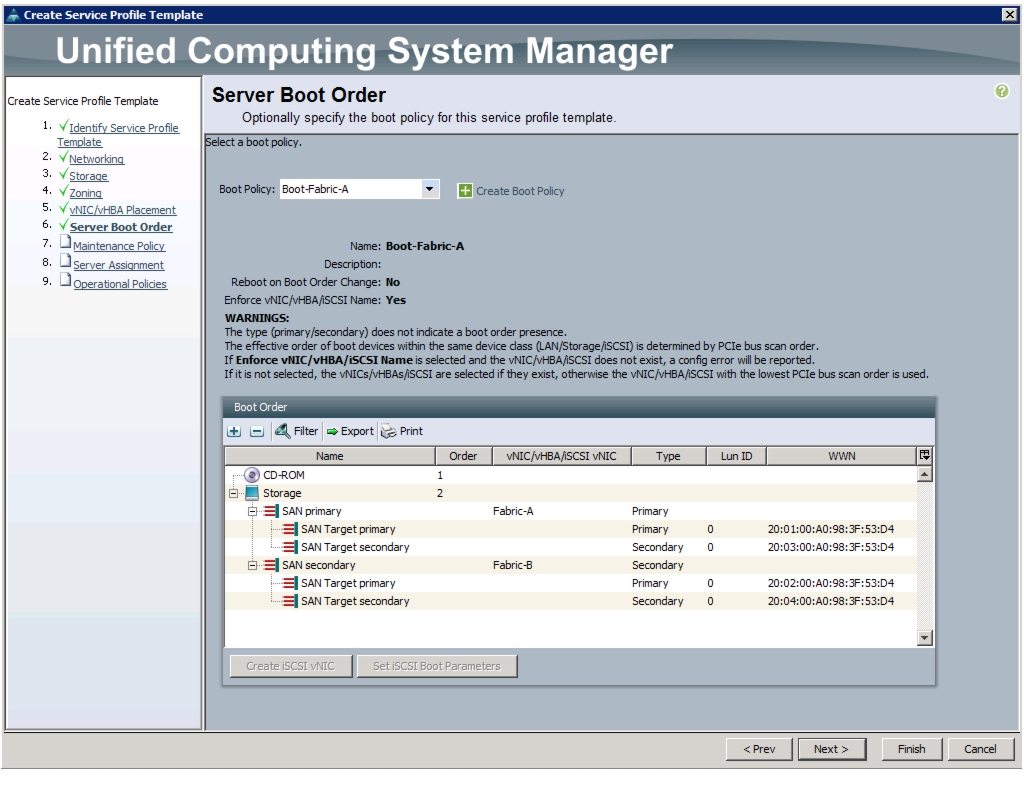
Task: Click the Next button
Action: click(x=831, y=749)
